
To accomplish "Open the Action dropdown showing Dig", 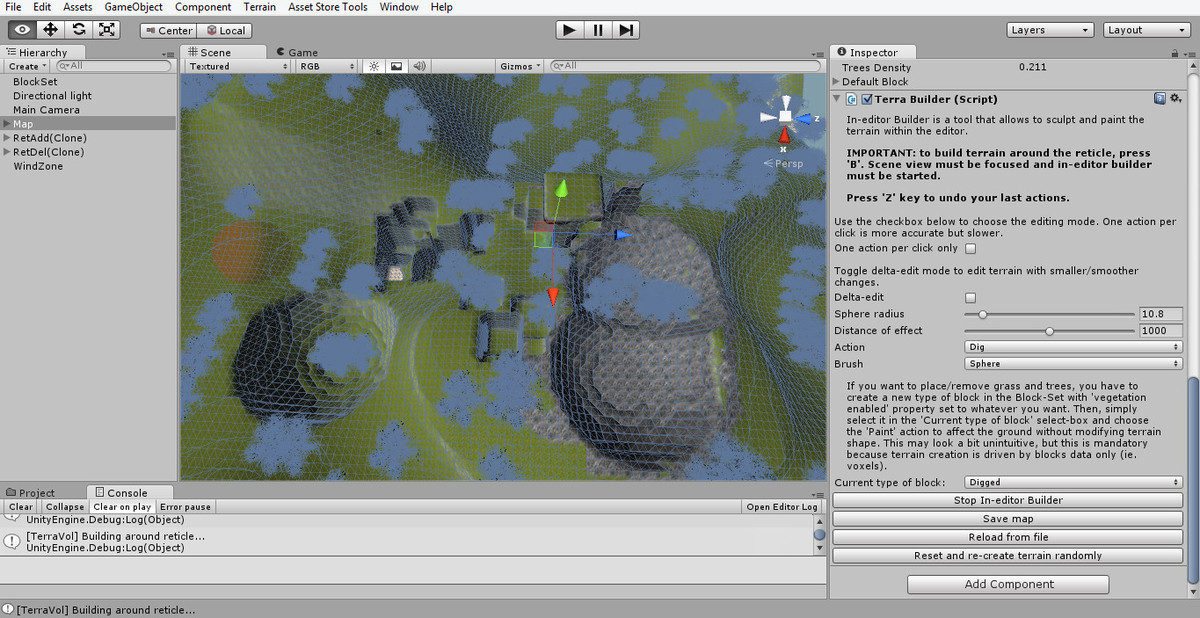I will pyautogui.click(x=1073, y=347).
